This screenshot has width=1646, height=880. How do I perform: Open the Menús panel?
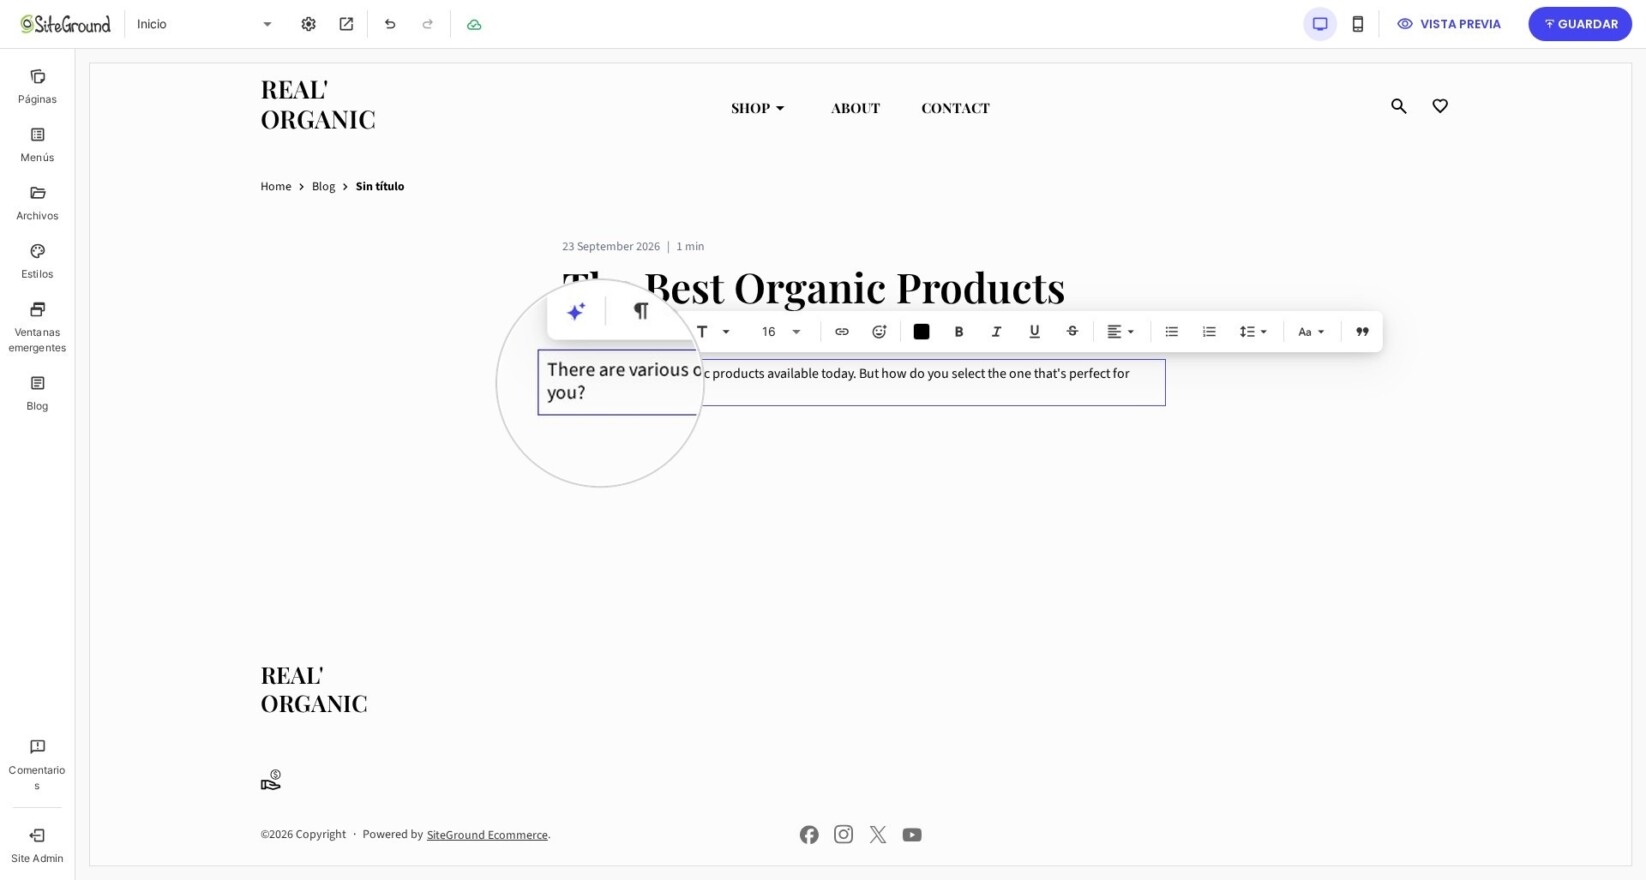click(x=37, y=145)
